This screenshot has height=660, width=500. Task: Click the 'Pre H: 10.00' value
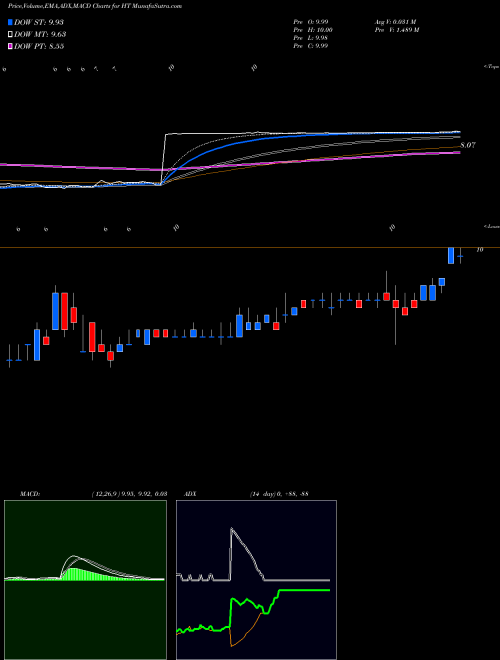click(313, 30)
